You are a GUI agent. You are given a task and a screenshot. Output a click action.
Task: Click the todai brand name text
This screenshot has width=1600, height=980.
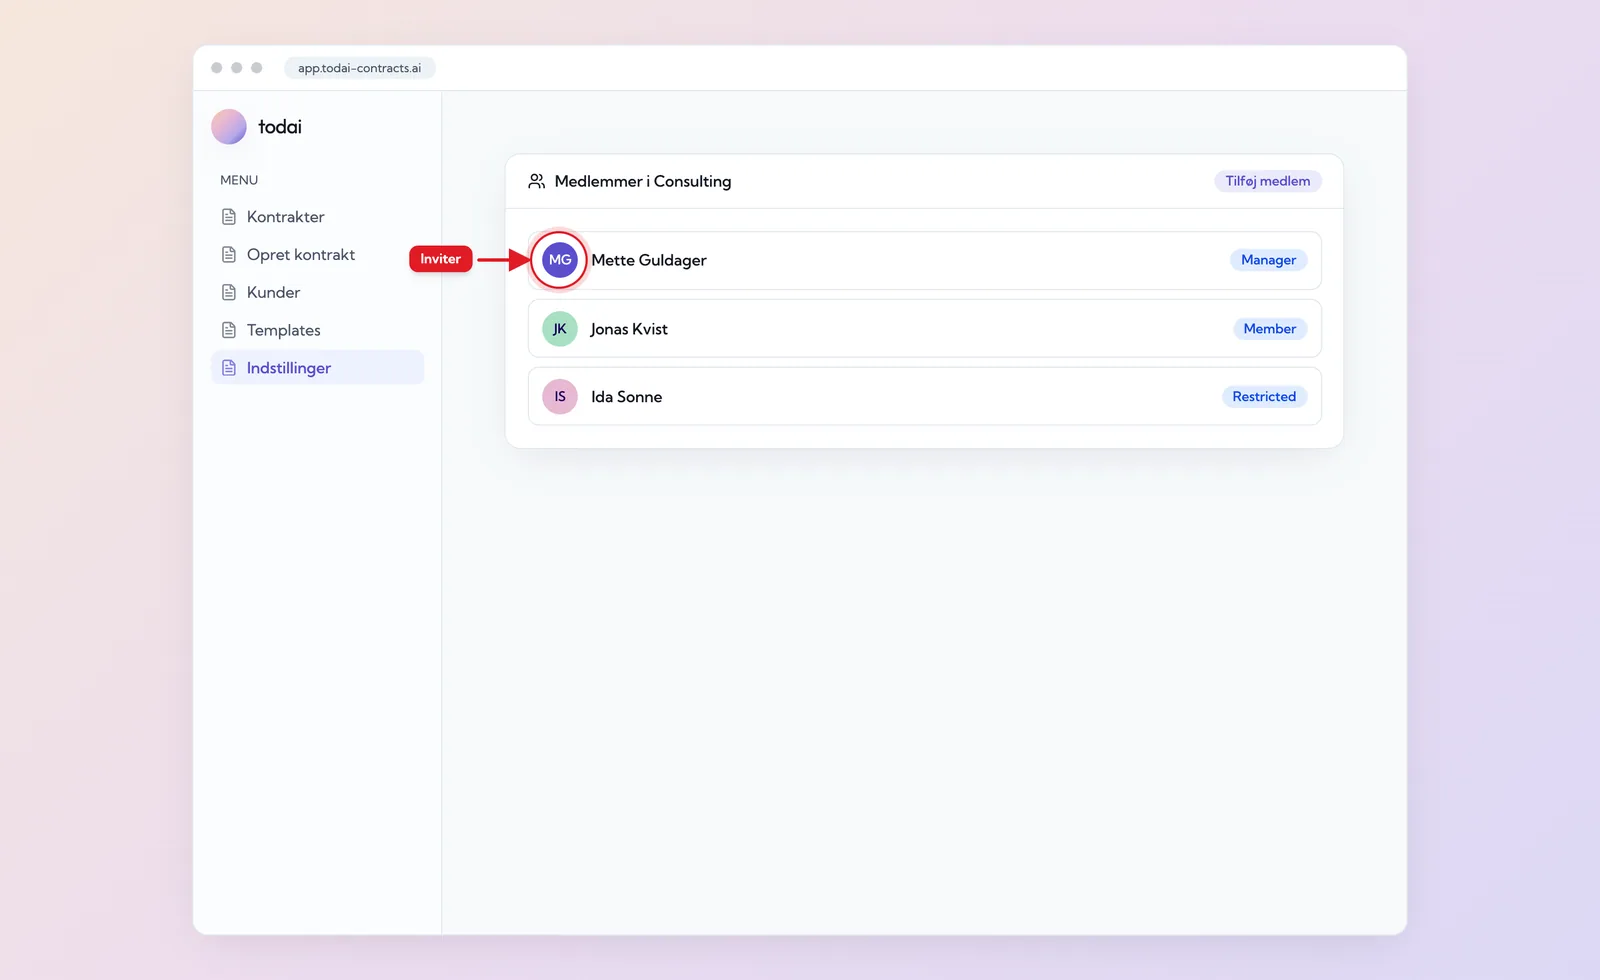[280, 127]
